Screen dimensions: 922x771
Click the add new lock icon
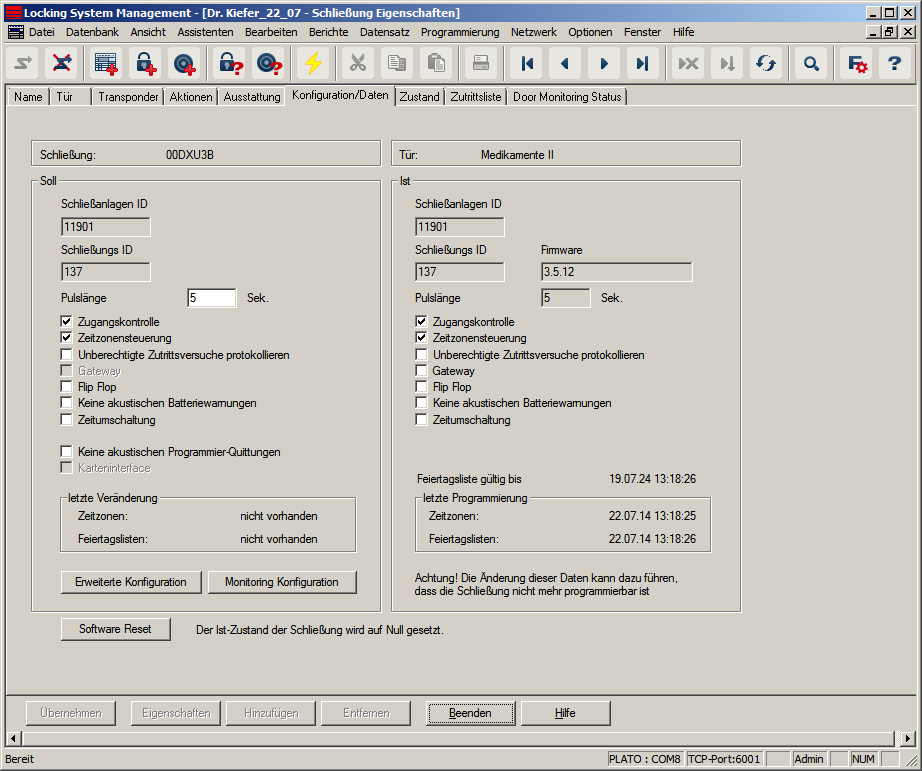[146, 63]
